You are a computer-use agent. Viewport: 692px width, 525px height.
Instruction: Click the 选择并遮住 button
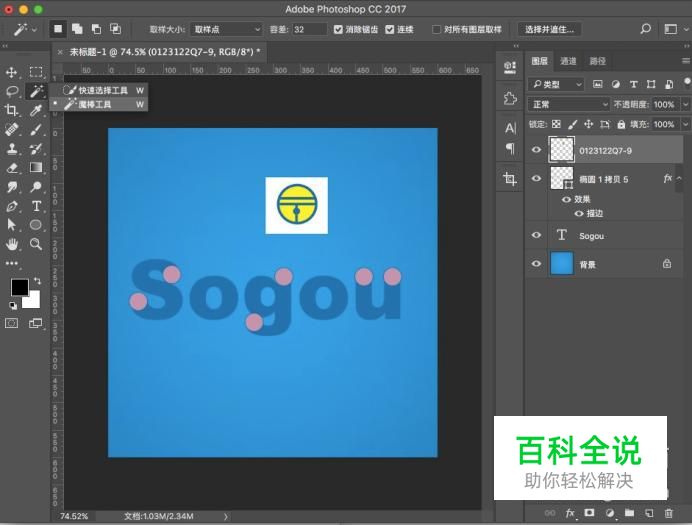click(549, 30)
